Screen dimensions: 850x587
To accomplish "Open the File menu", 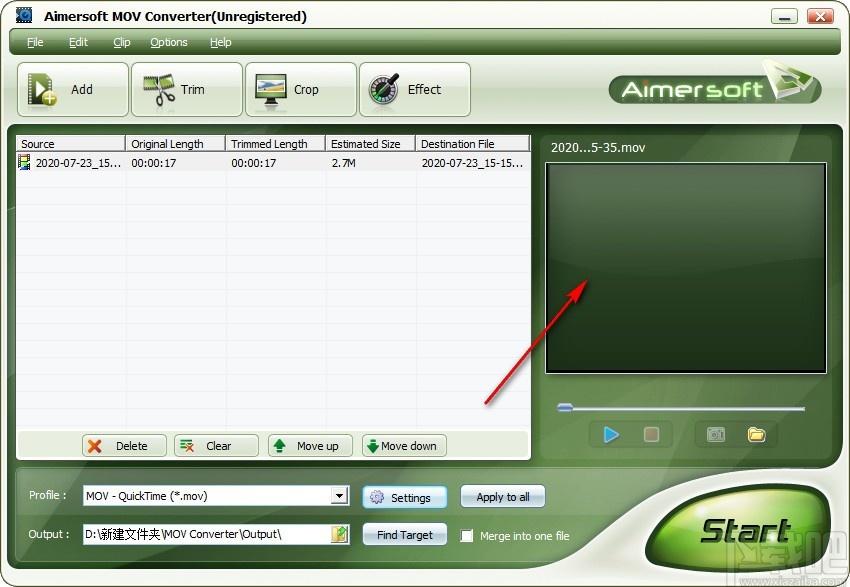I will pyautogui.click(x=35, y=42).
